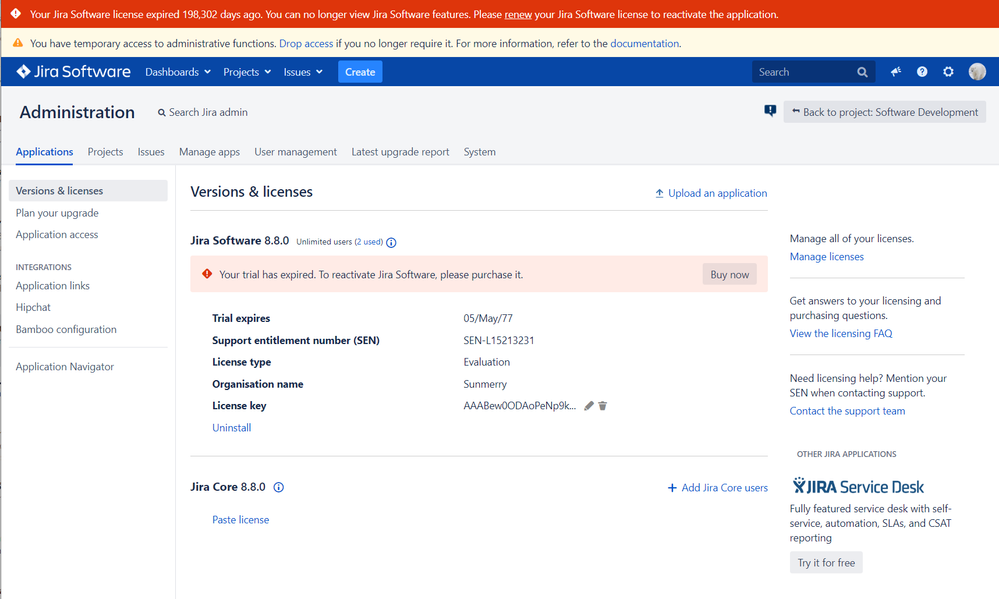Go back to project Software Development
This screenshot has width=999, height=599.
click(884, 112)
